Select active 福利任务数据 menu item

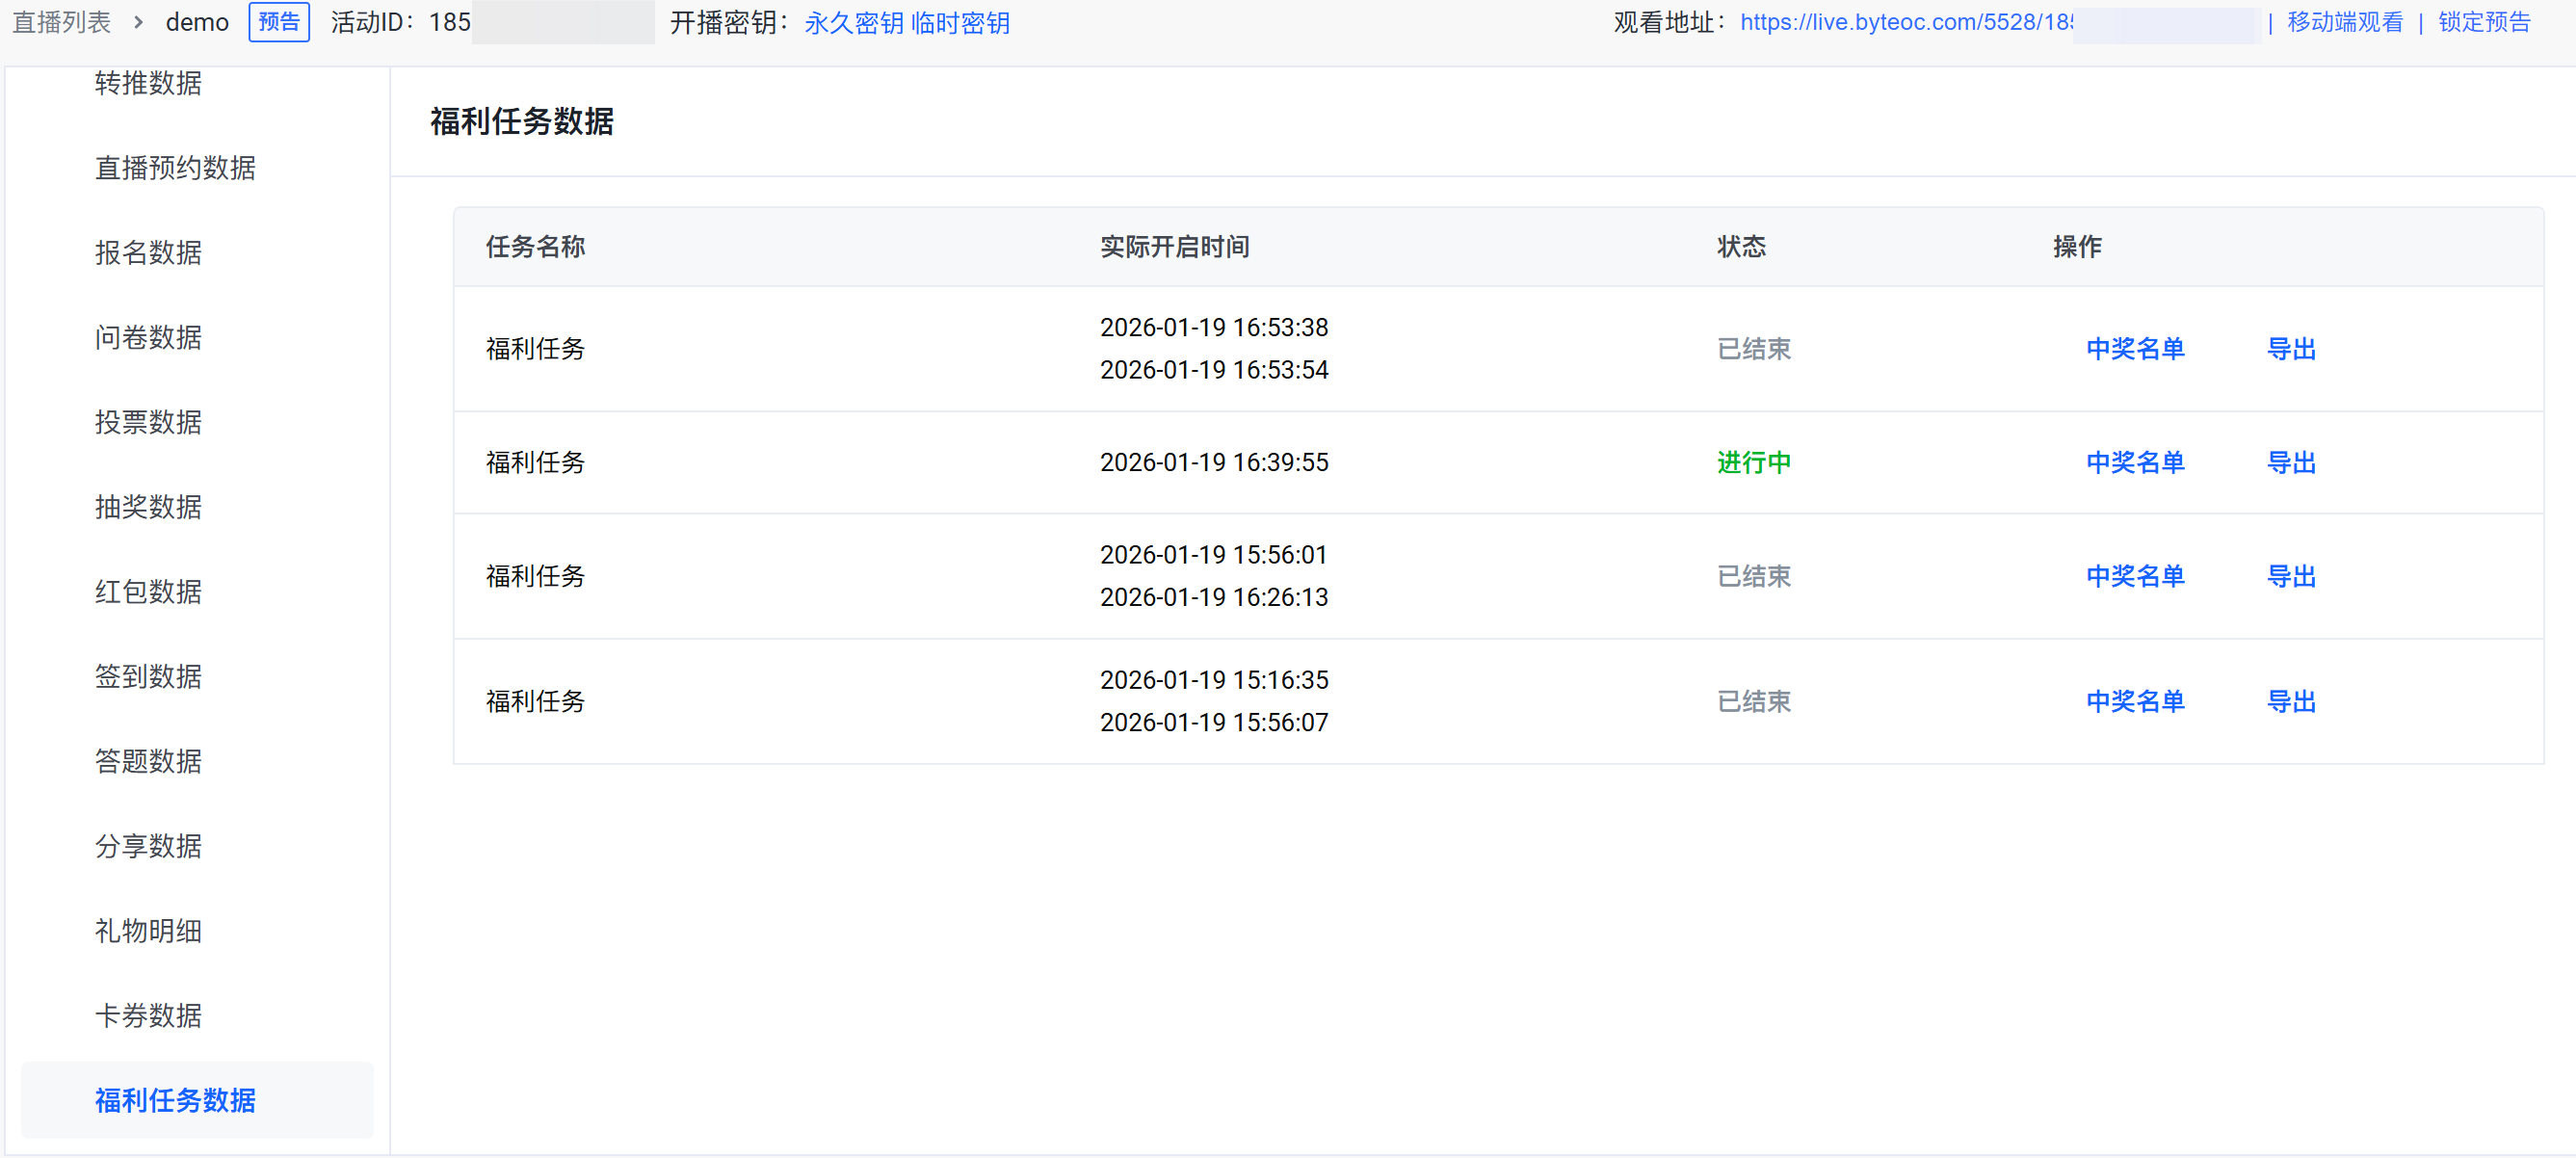[175, 1100]
